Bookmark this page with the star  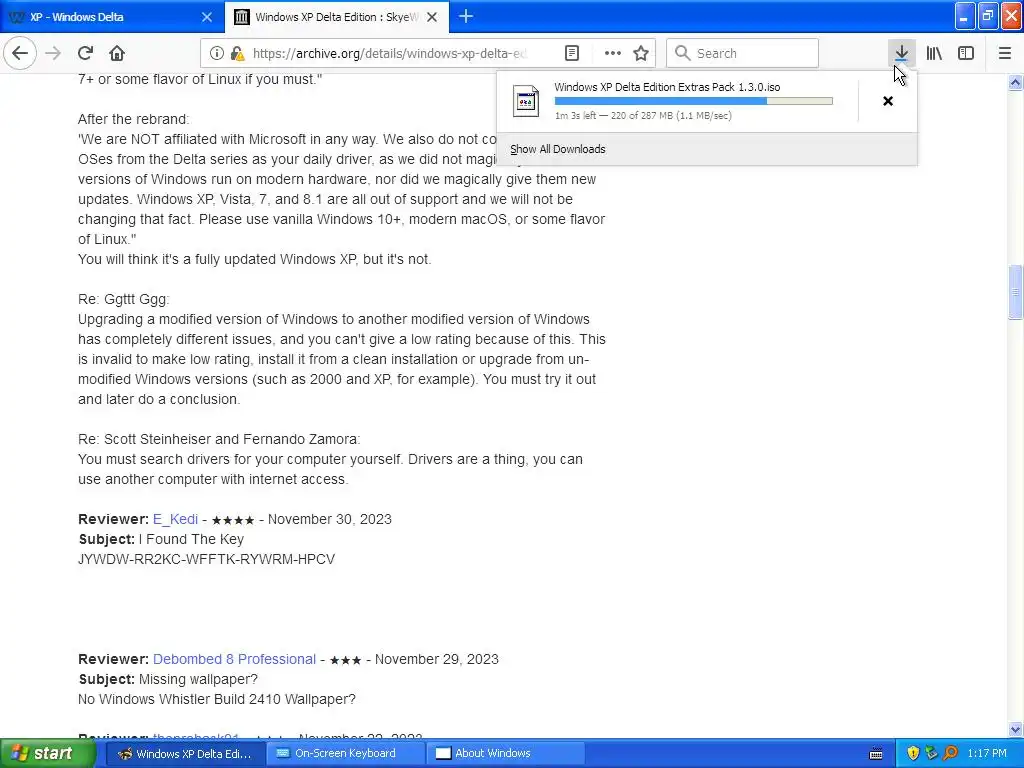[x=641, y=53]
